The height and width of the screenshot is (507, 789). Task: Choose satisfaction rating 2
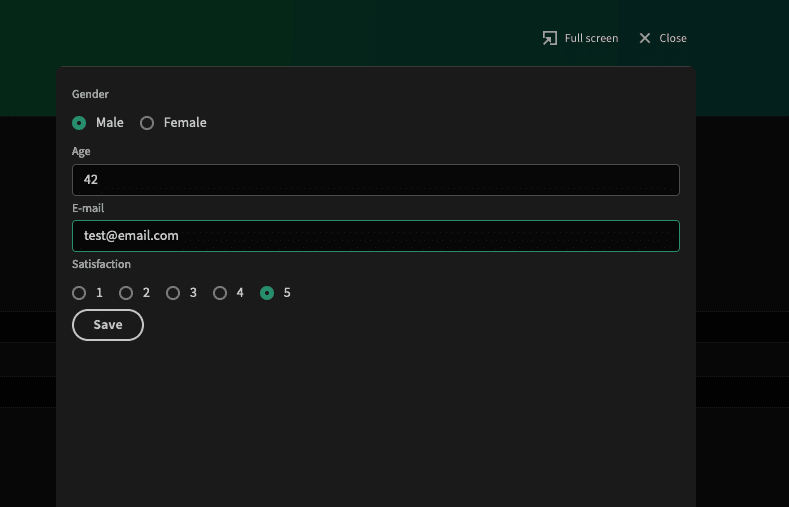tap(126, 293)
